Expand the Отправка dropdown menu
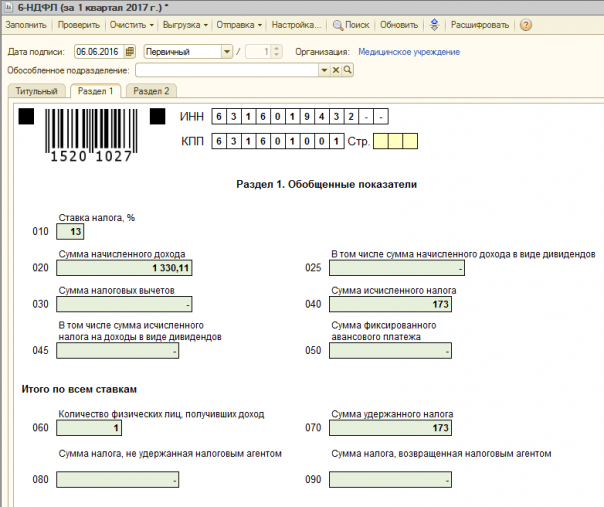The width and height of the screenshot is (604, 507). (x=239, y=24)
